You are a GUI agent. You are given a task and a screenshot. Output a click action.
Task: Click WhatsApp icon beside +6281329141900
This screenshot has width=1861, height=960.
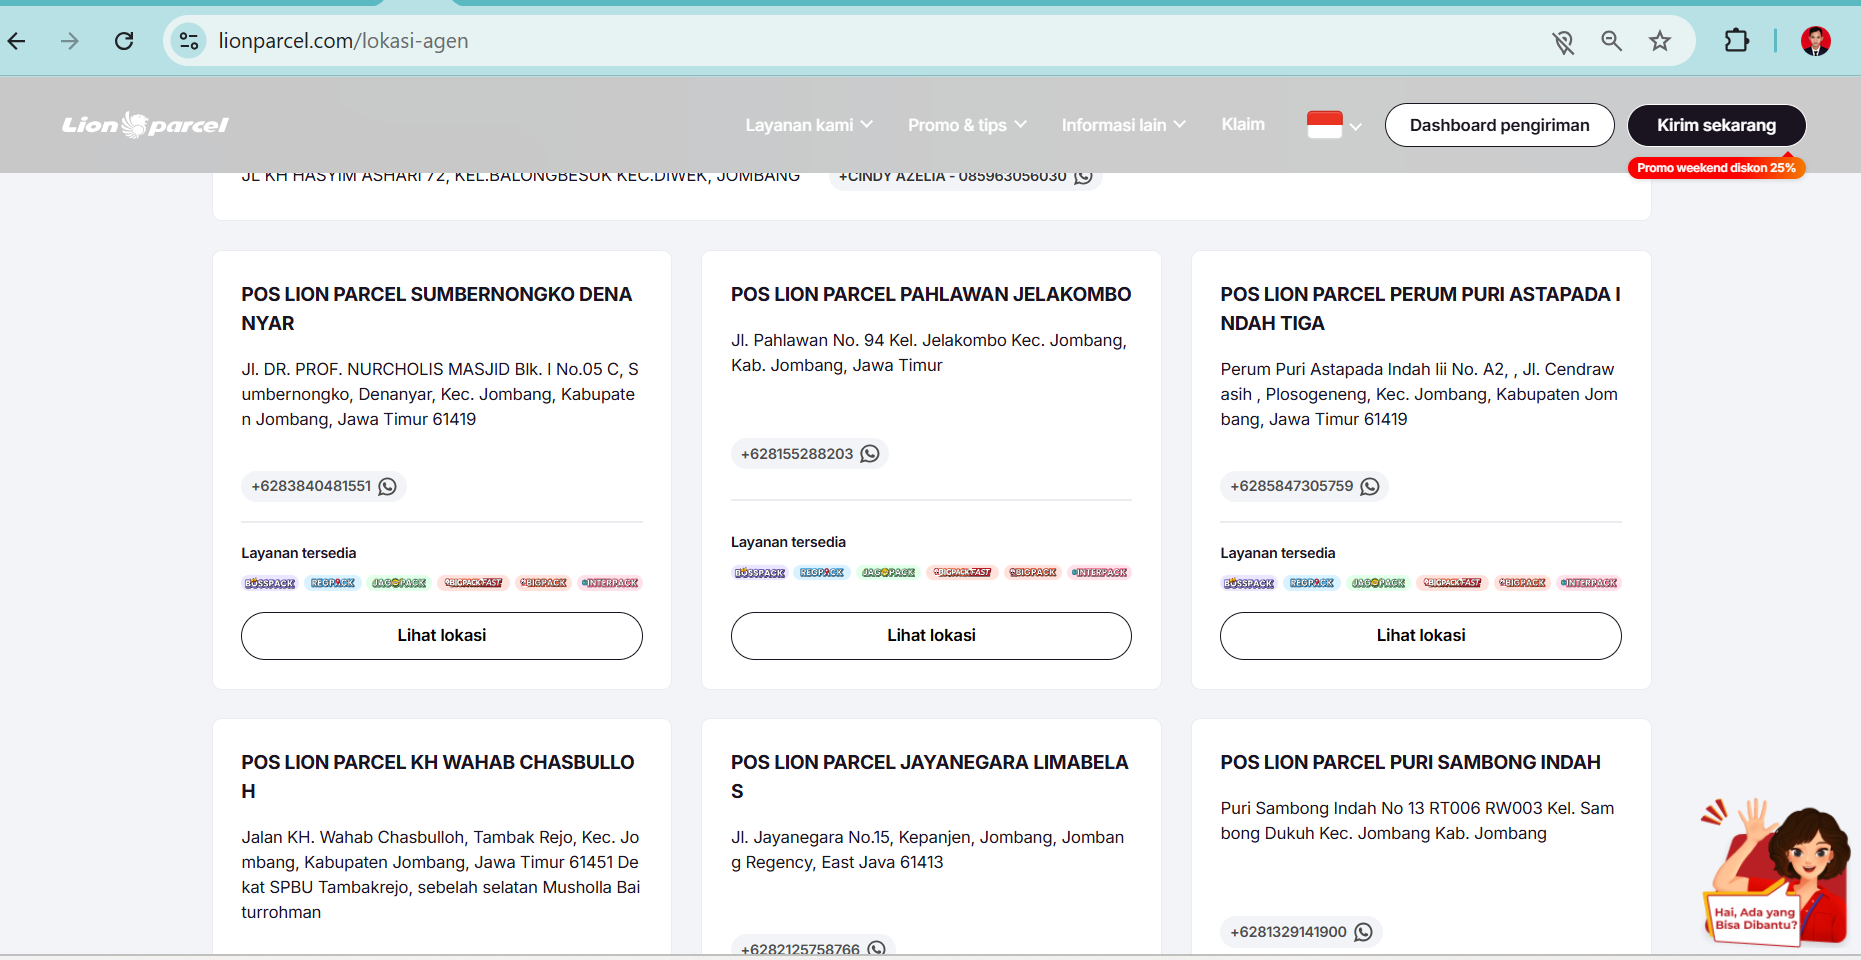tap(1364, 932)
